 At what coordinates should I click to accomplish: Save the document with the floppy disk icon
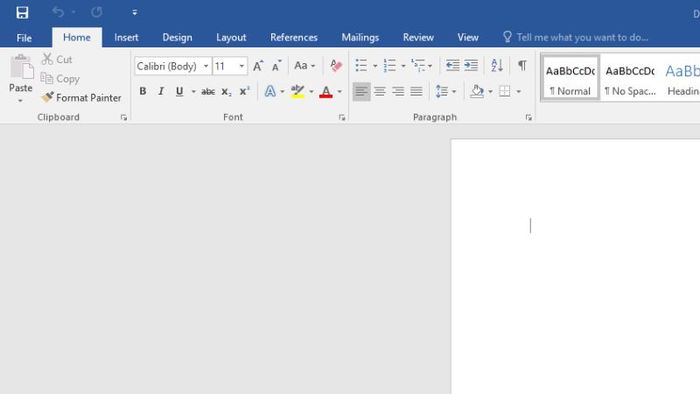click(x=22, y=12)
